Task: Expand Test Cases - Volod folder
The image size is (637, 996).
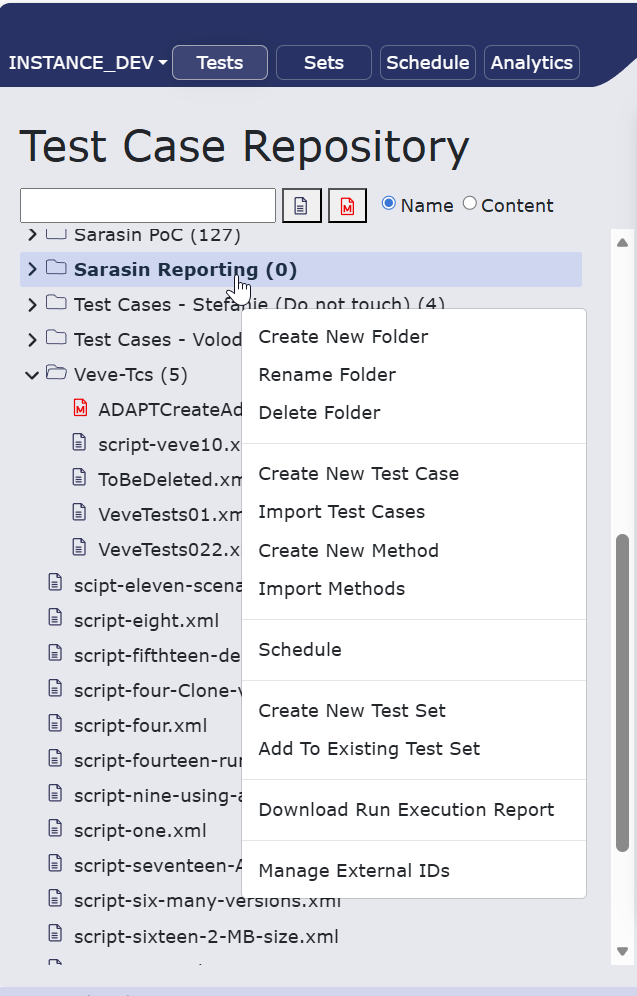Action: [x=32, y=340]
